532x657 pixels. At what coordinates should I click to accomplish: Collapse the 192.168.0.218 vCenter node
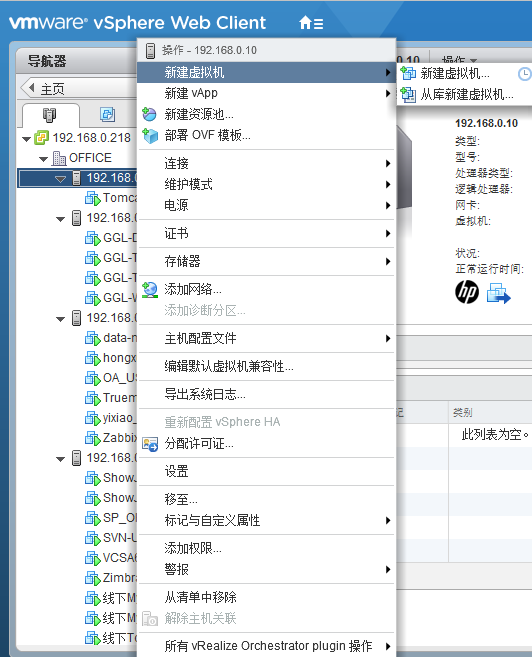[26, 139]
